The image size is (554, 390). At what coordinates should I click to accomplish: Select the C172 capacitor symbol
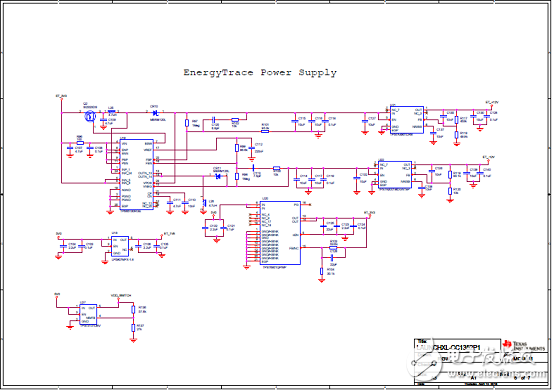(251, 148)
